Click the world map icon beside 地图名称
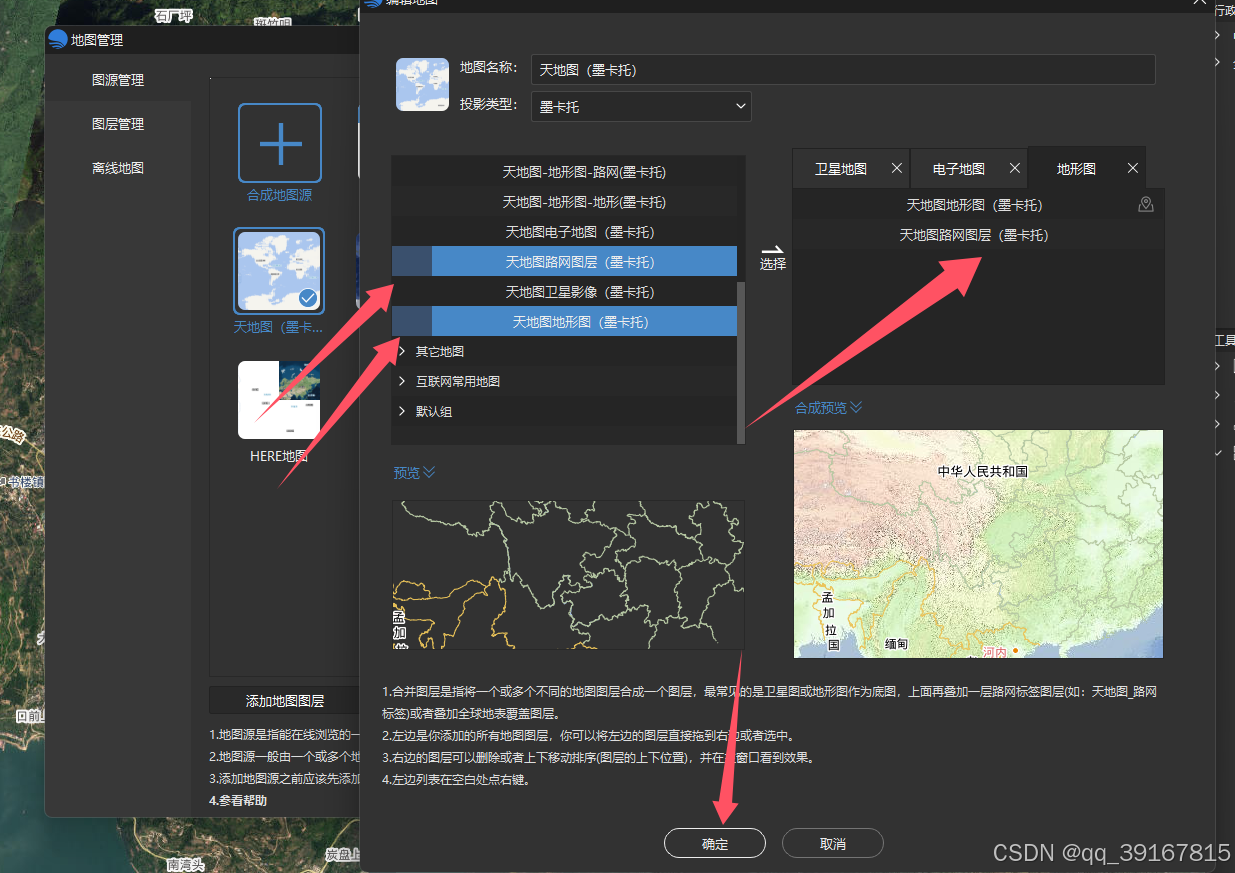1235x873 pixels. pos(422,84)
